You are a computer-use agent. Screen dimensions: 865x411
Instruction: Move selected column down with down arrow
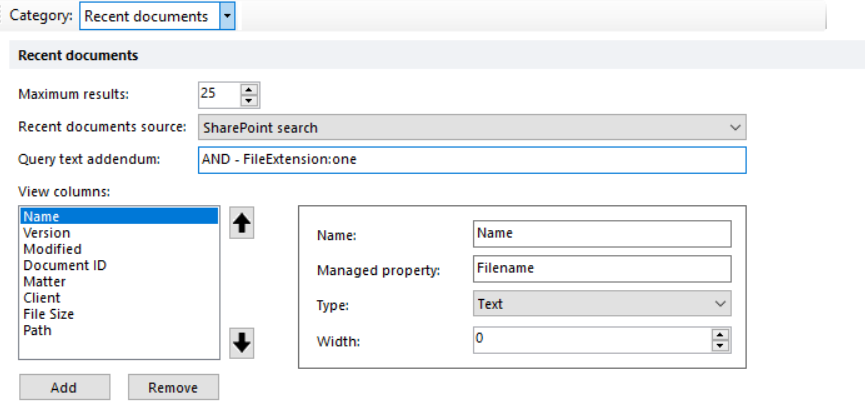point(242,343)
